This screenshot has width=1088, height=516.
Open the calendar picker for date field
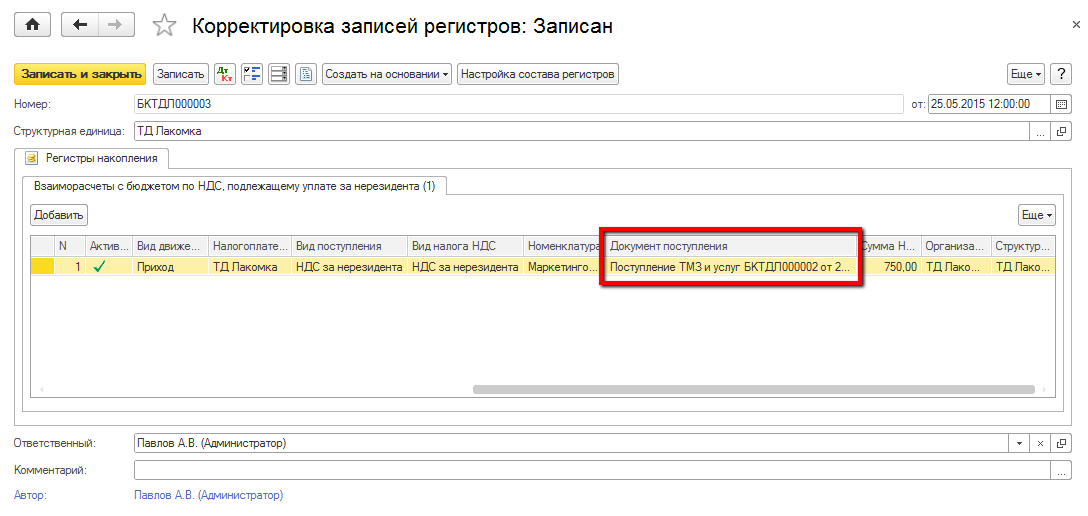pyautogui.click(x=1061, y=104)
